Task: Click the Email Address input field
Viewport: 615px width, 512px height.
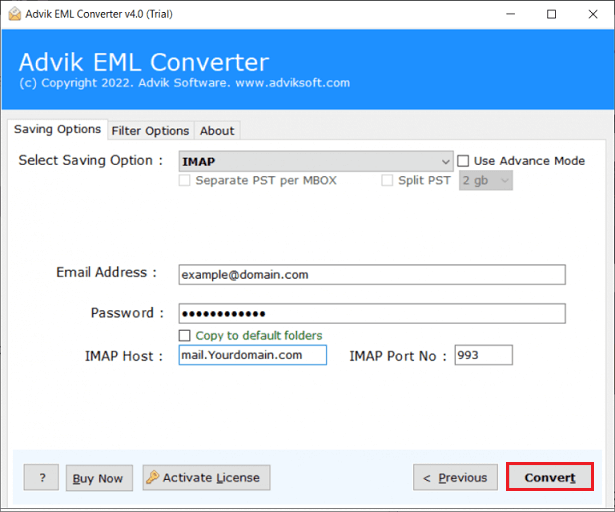Action: click(372, 275)
